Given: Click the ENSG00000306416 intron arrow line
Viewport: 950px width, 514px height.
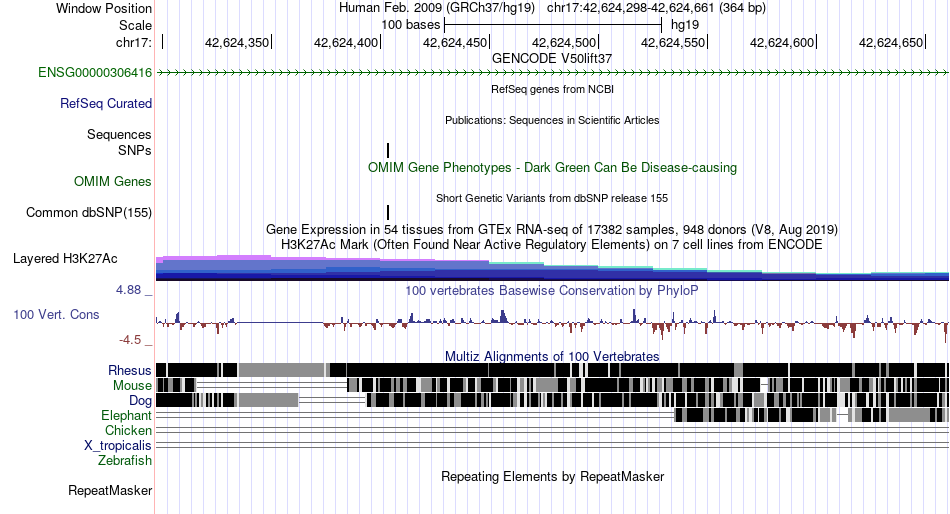Looking at the screenshot, I should click(552, 73).
